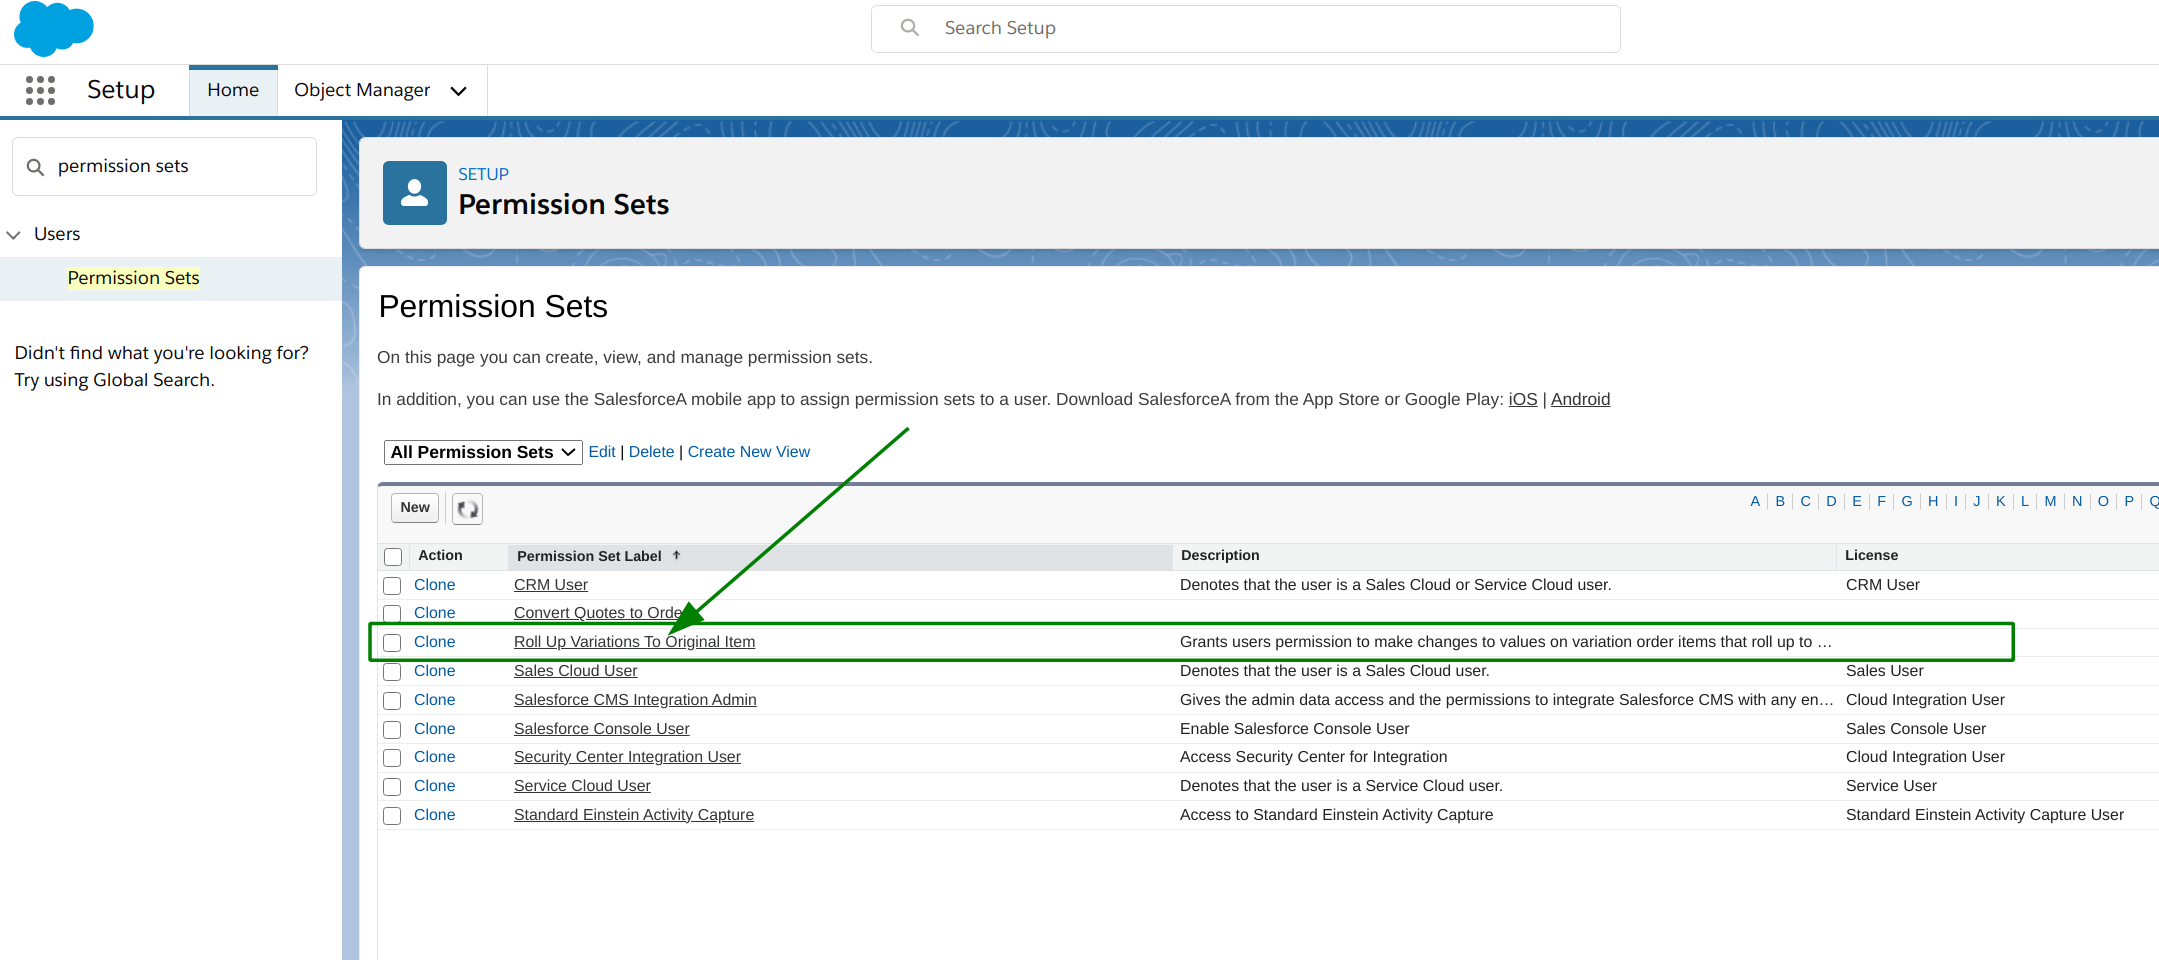Click the Quick Find box with permission sets

tap(164, 166)
